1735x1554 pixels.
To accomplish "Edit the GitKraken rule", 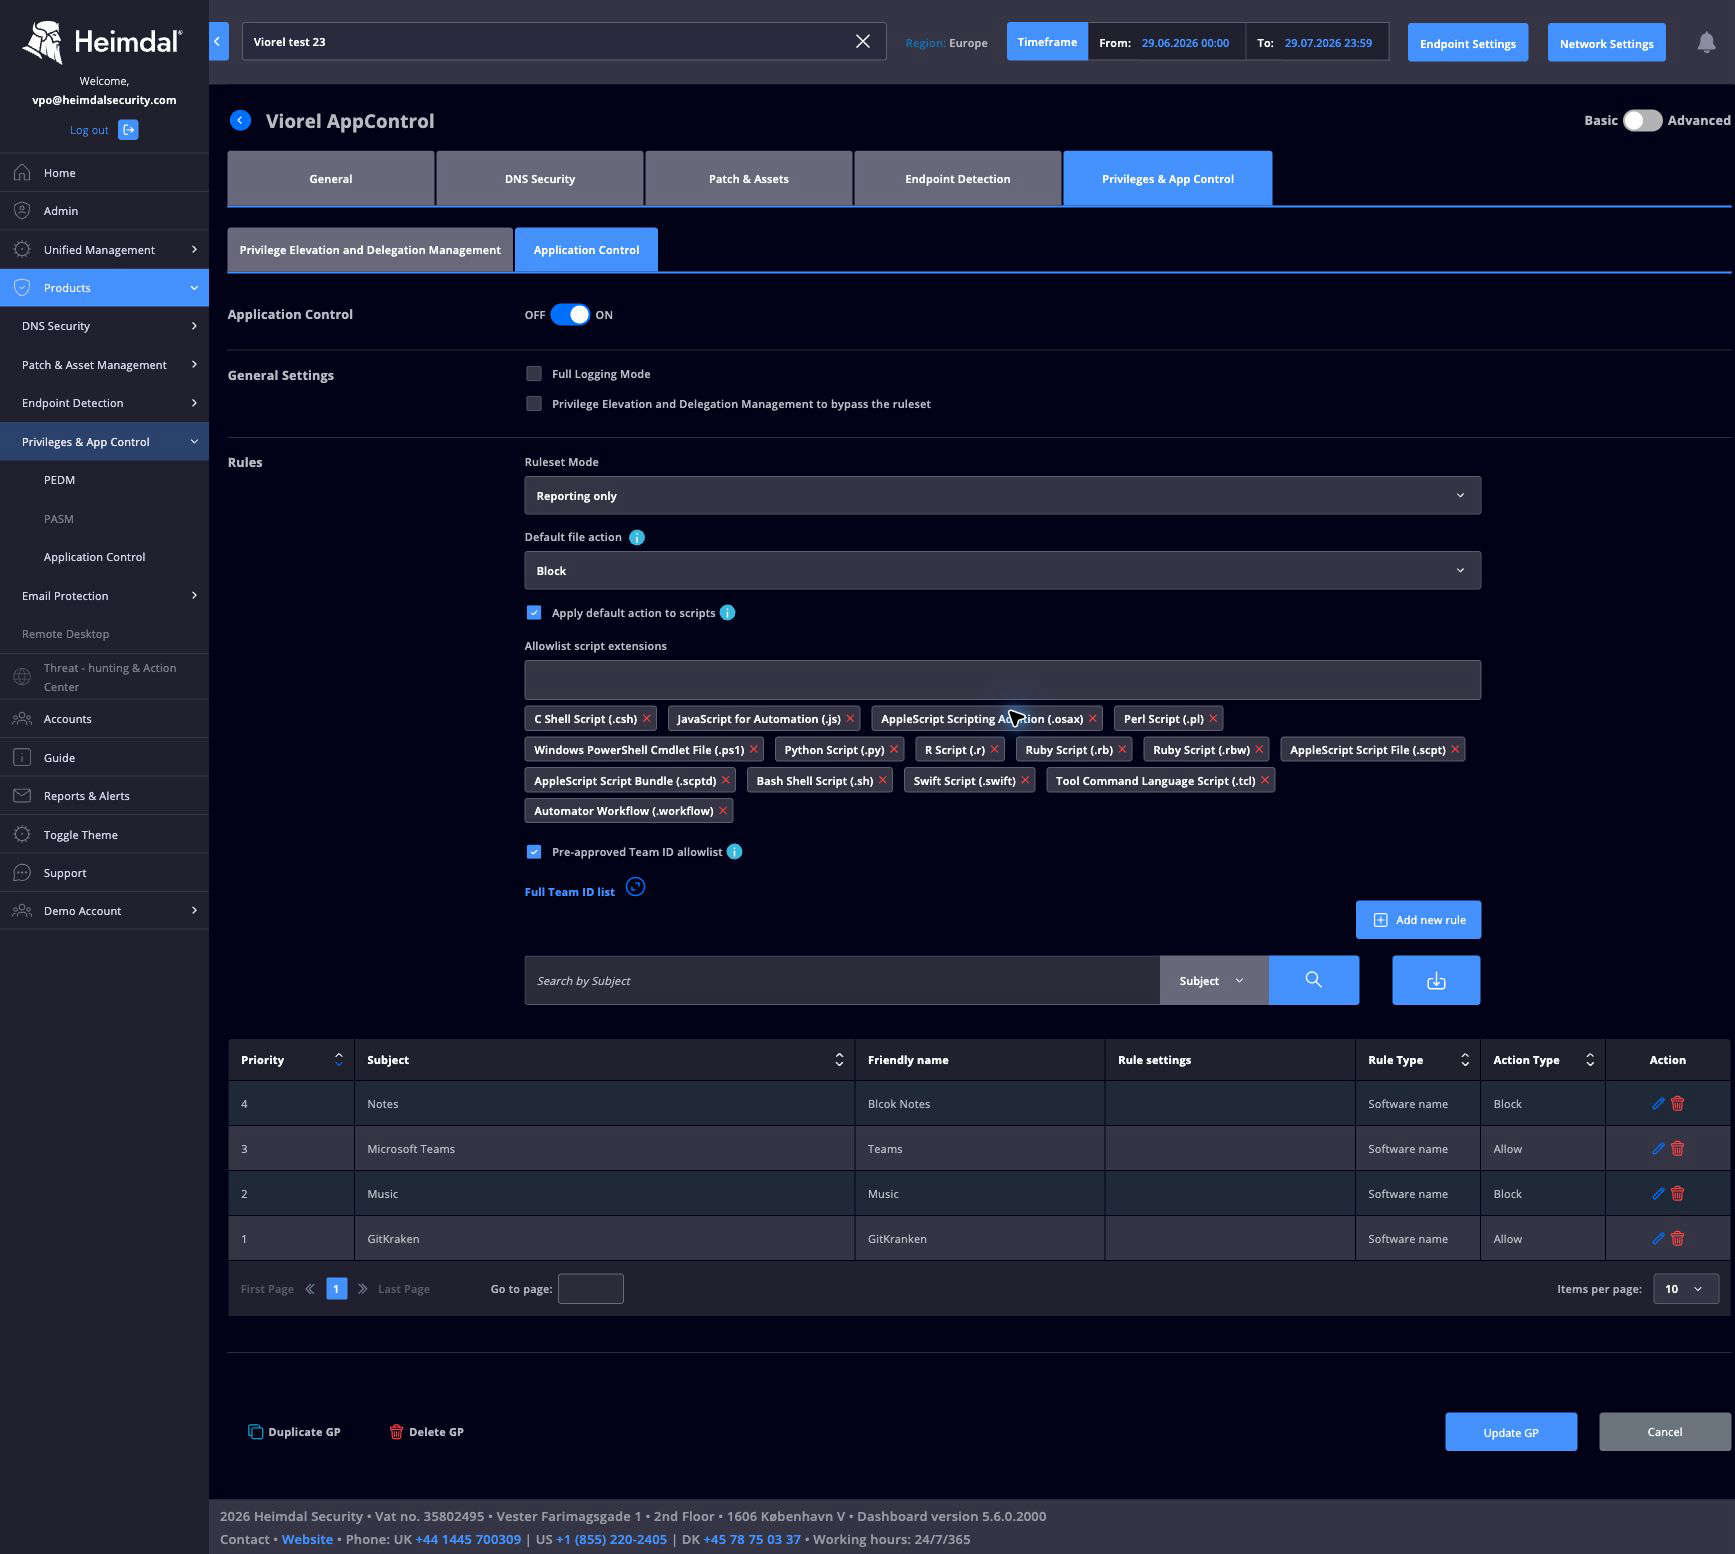I will click(x=1658, y=1239).
